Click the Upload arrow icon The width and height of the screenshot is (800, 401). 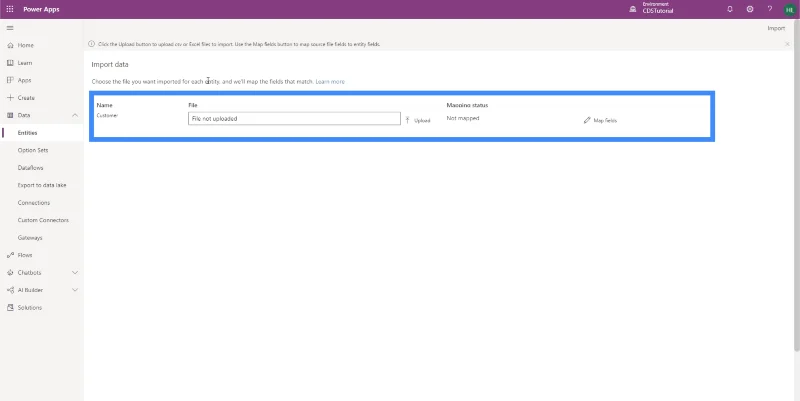pos(408,120)
